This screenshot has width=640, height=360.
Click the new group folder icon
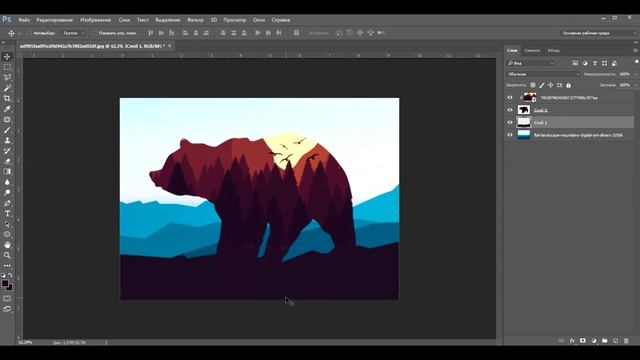604,341
